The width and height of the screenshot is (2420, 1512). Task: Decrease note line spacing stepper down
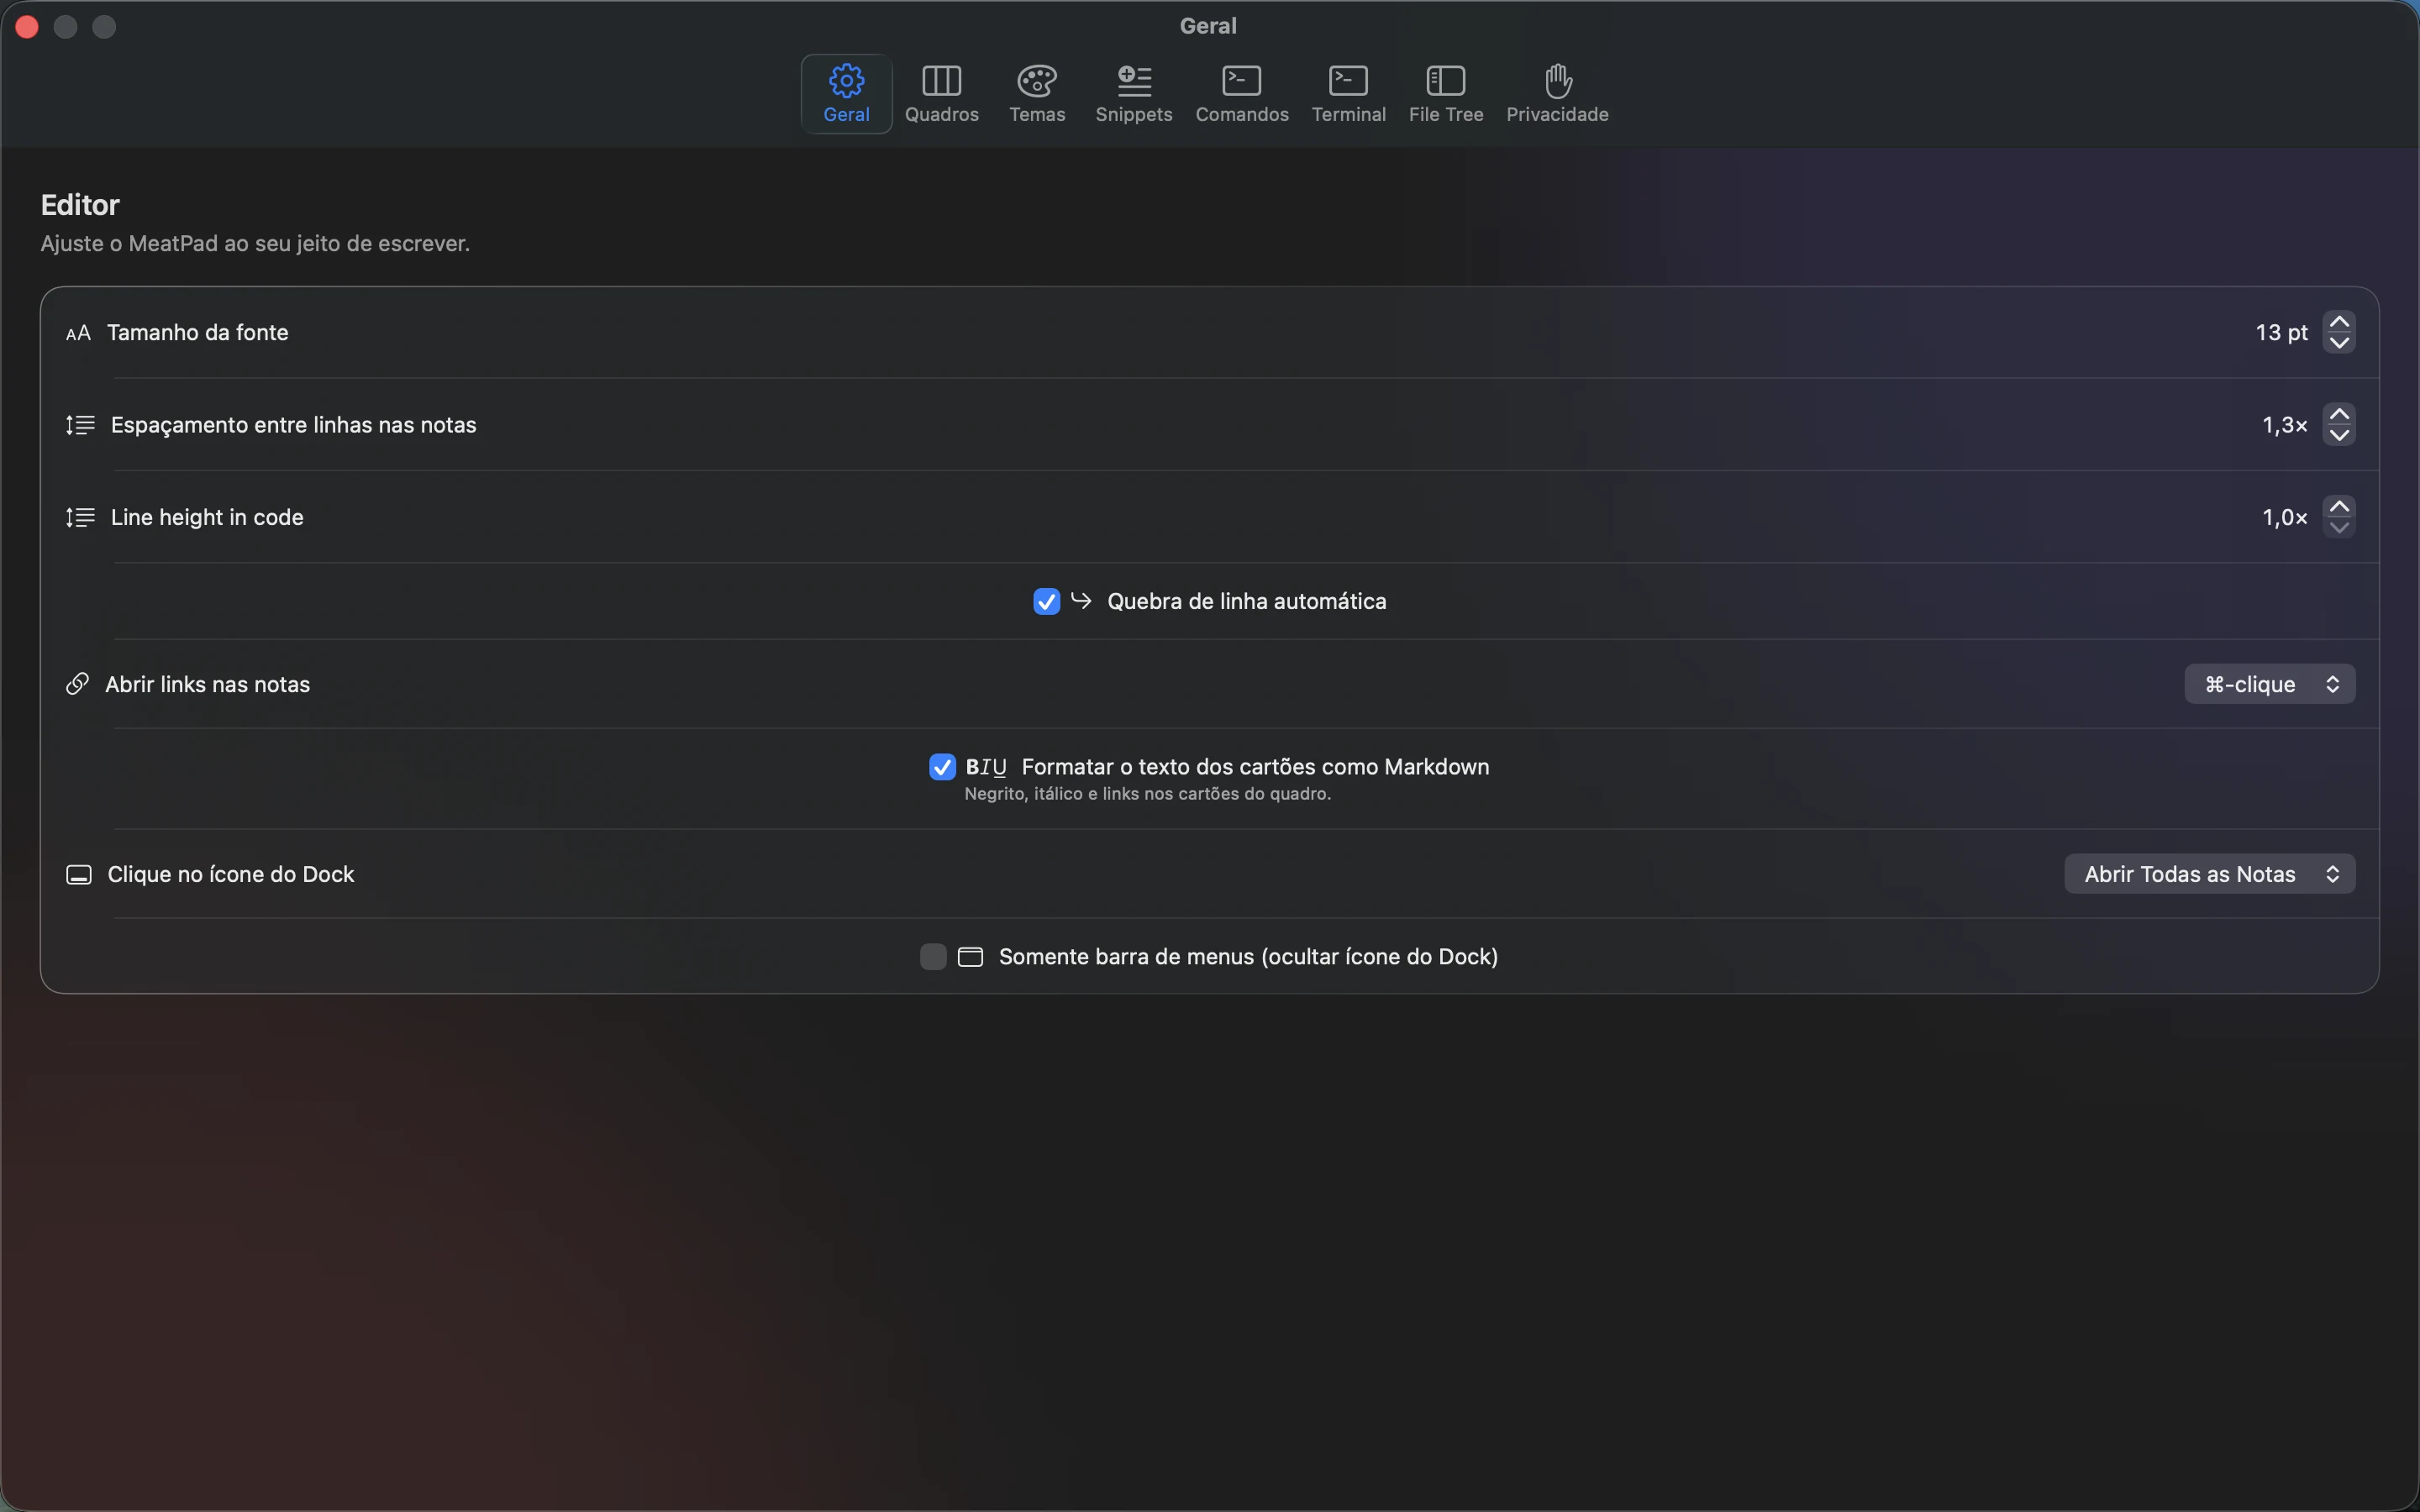2338,435
